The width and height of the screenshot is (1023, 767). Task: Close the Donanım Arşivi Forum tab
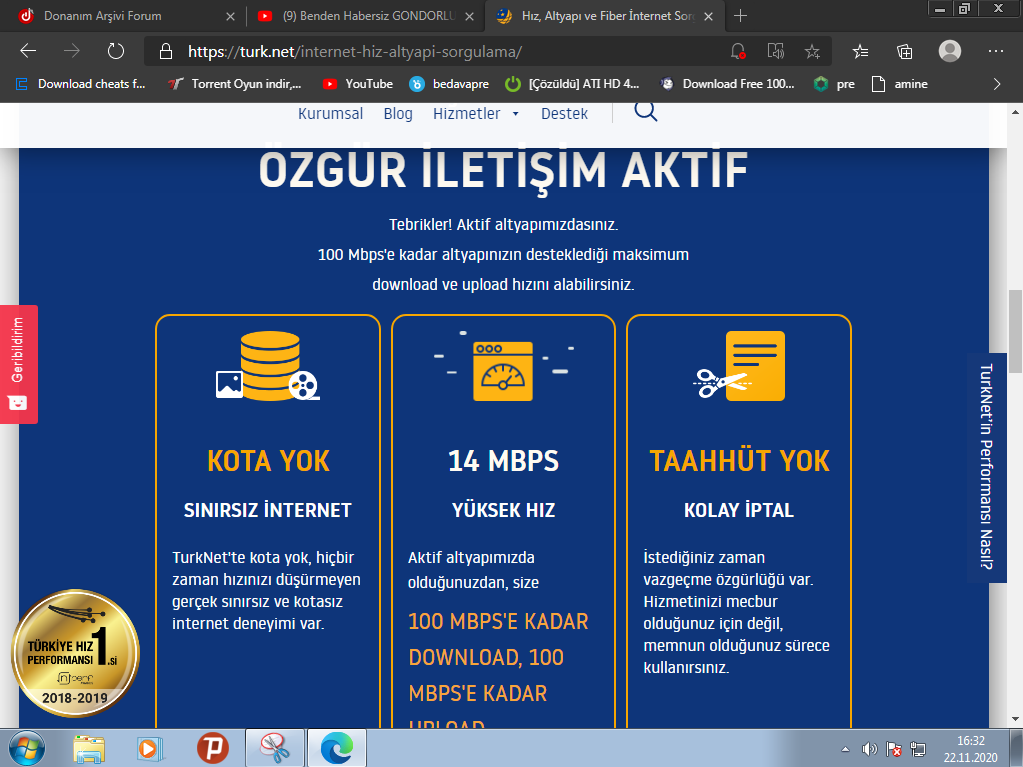(x=230, y=16)
